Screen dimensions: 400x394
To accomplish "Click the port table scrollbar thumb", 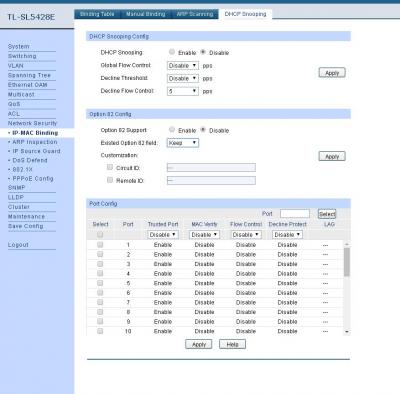I will coord(347,262).
